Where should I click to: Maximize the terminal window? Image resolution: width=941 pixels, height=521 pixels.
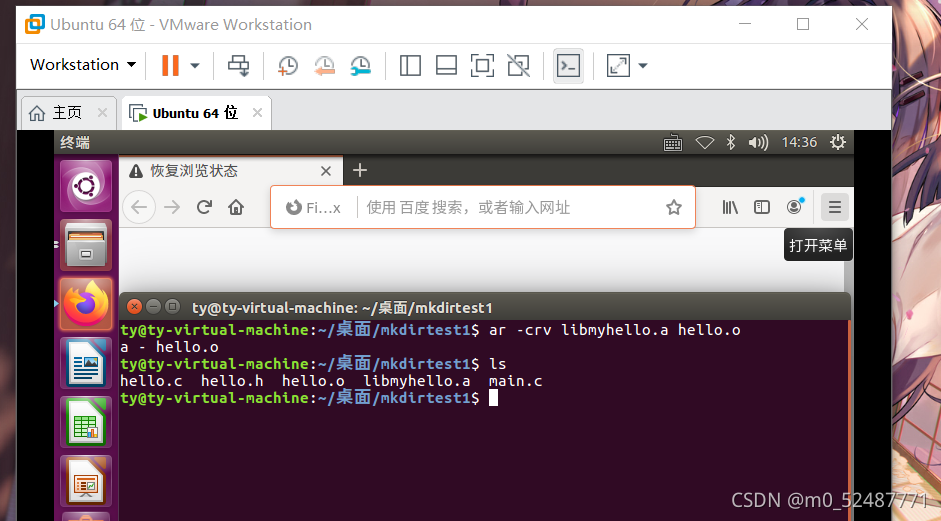click(172, 307)
